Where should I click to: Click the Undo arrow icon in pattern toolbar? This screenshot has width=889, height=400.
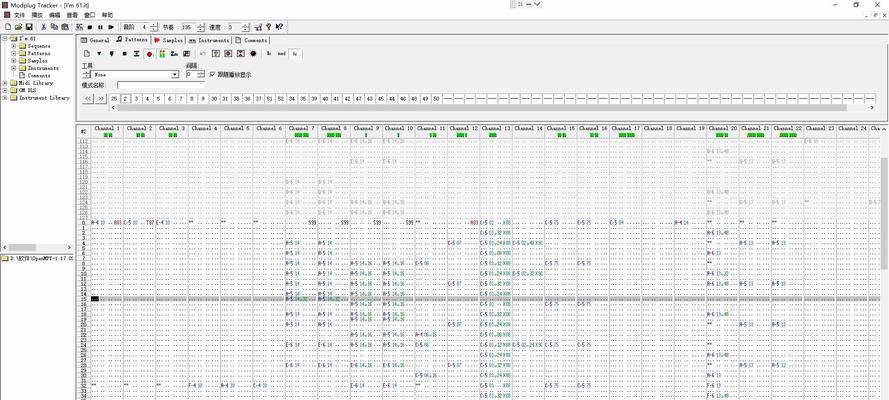point(203,54)
